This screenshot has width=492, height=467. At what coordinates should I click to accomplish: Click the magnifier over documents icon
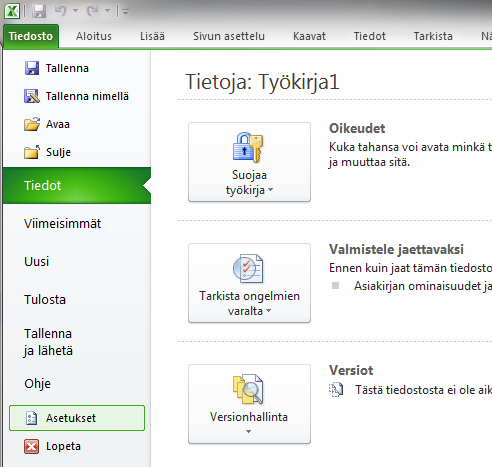coord(248,389)
